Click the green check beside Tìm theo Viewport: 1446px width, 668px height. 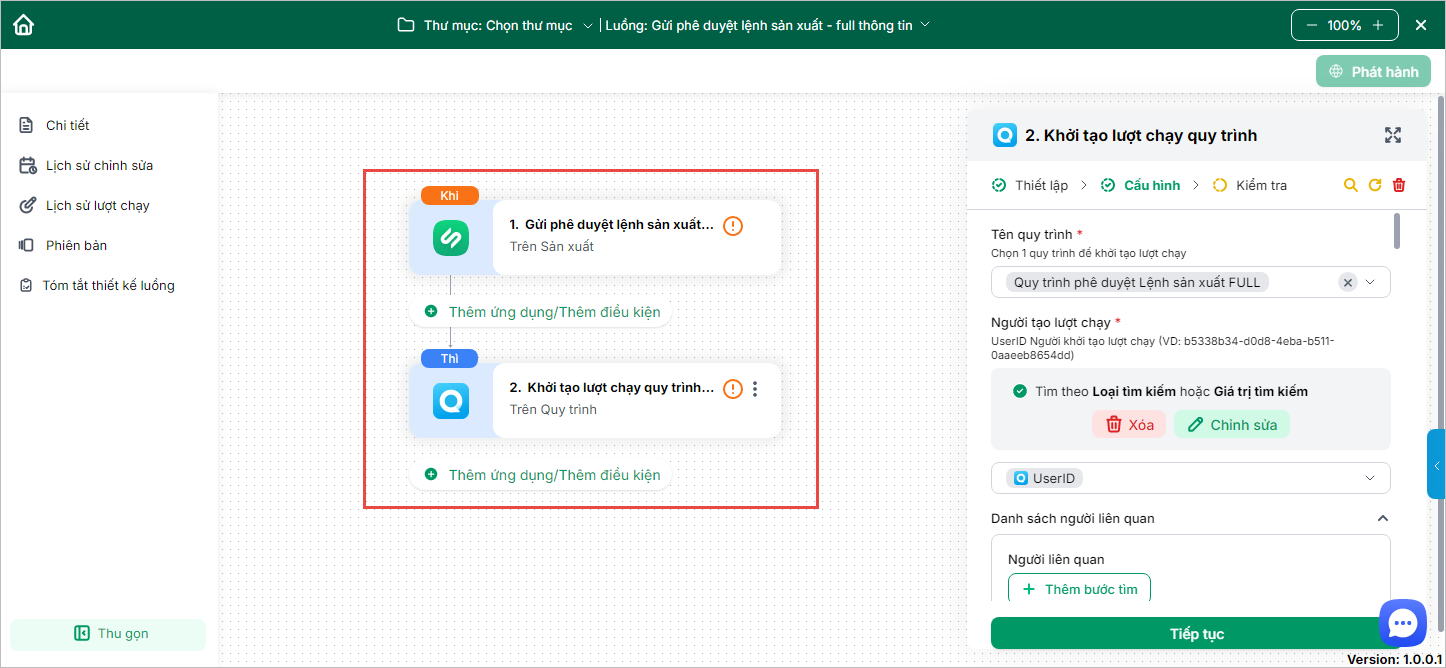click(x=1019, y=391)
